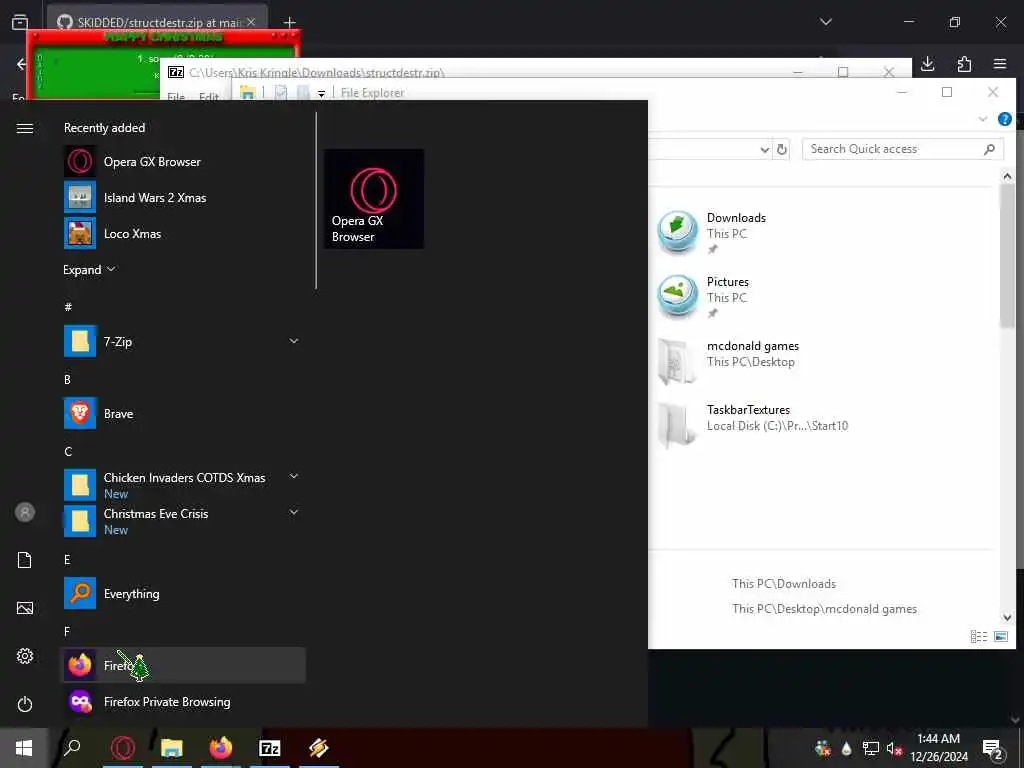Open the Everything search app
This screenshot has height=768, width=1024.
tap(183, 593)
